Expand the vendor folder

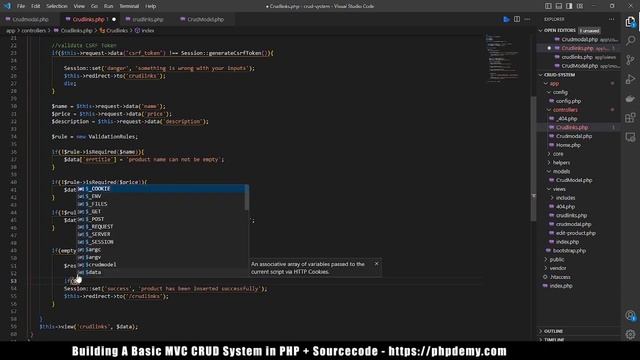546,268
